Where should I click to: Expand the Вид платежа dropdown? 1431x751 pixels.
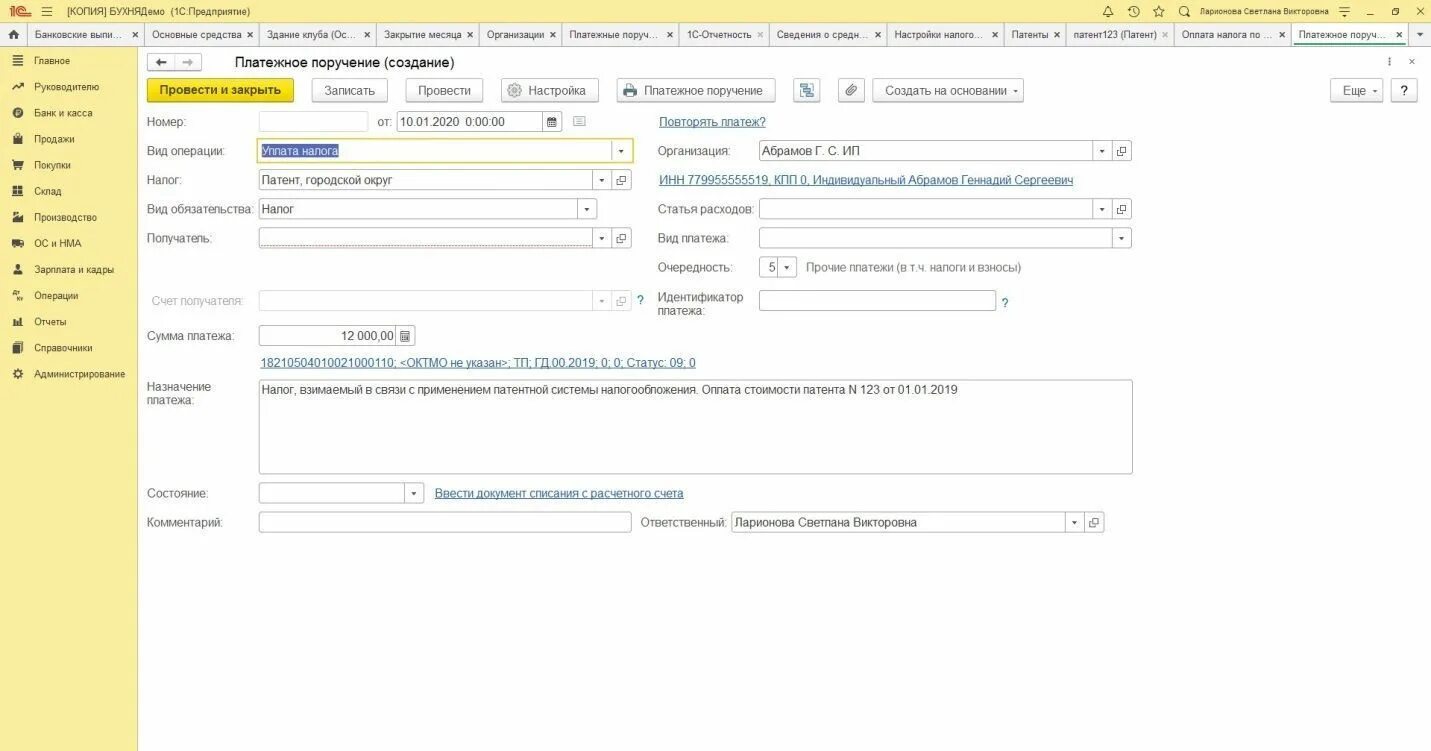pyautogui.click(x=1122, y=238)
